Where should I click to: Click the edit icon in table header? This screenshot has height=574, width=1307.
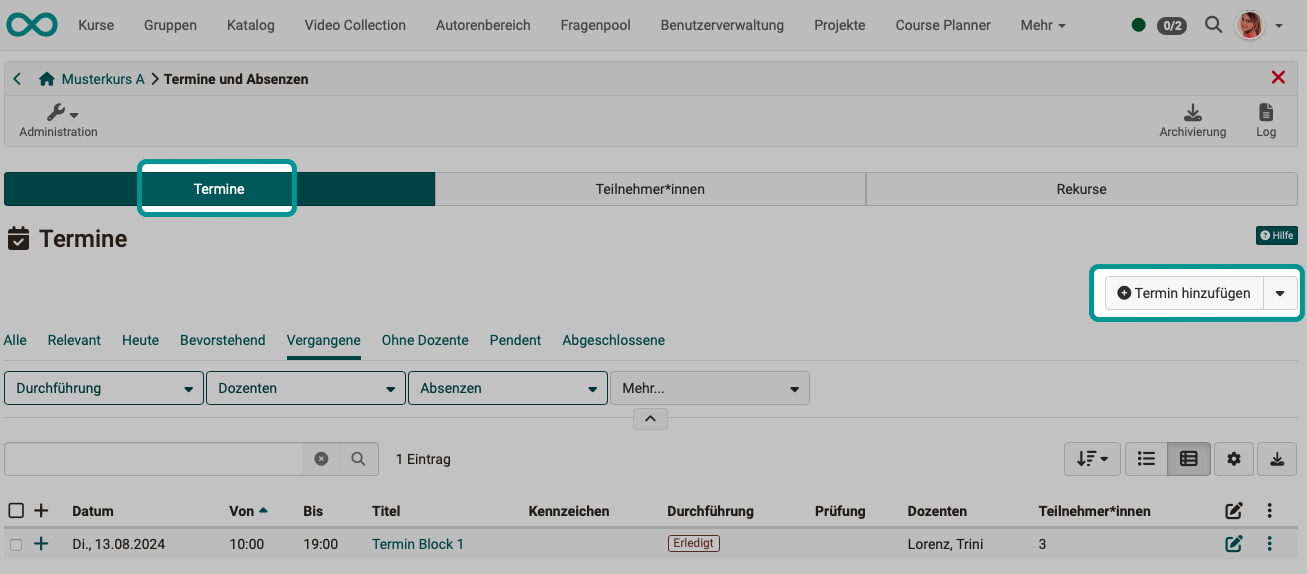coord(1234,511)
